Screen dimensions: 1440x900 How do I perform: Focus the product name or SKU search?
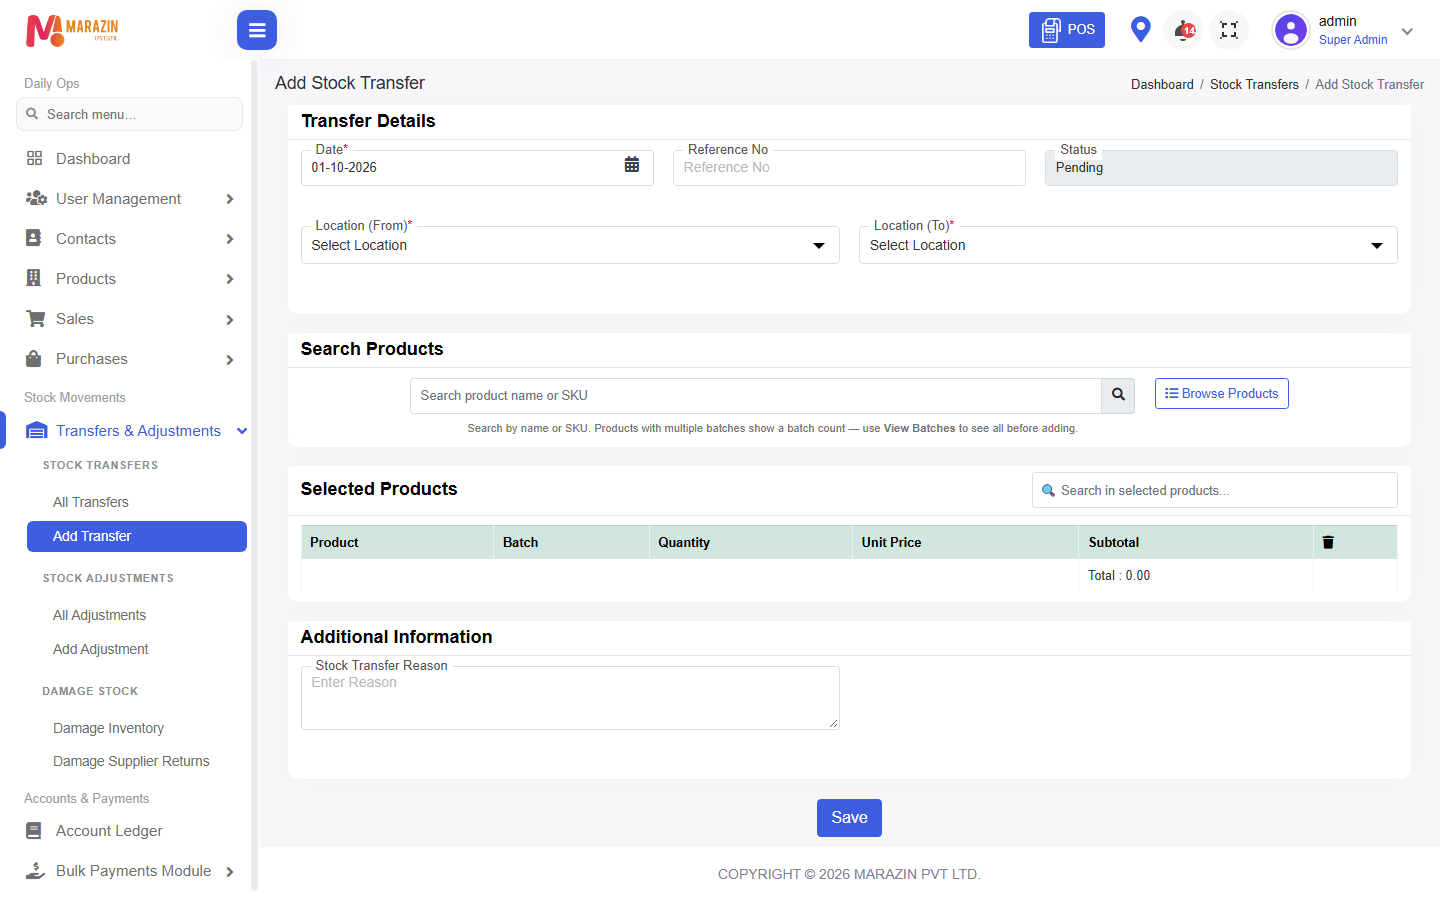[x=756, y=396]
